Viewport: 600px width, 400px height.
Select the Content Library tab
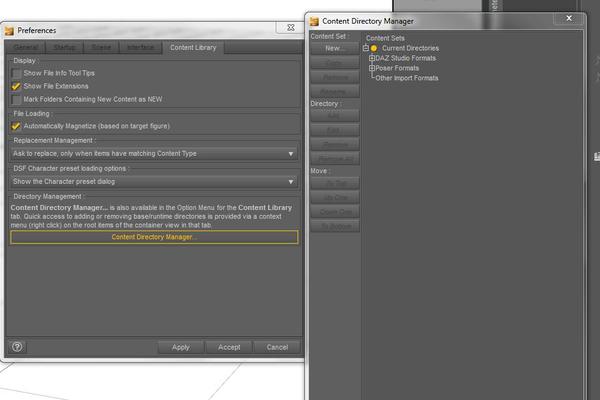193,47
